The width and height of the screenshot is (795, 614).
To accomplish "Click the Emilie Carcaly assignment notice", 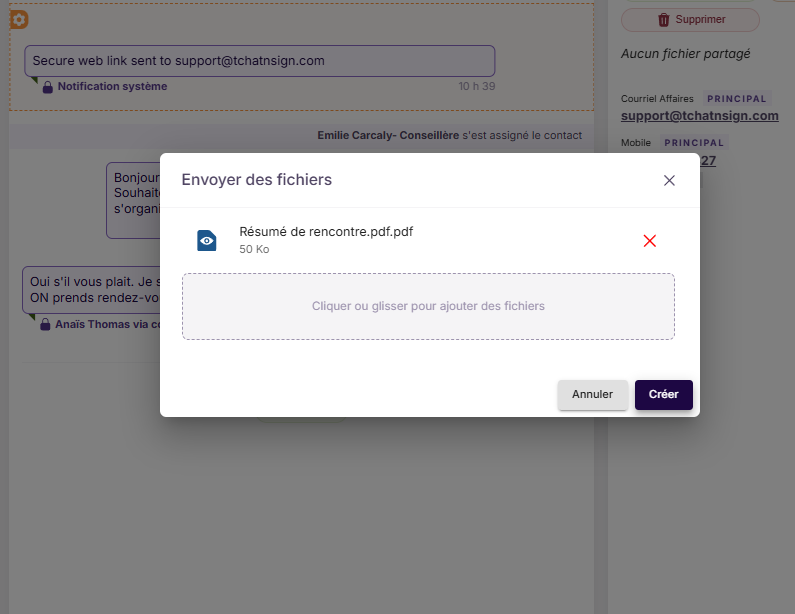I will (449, 135).
